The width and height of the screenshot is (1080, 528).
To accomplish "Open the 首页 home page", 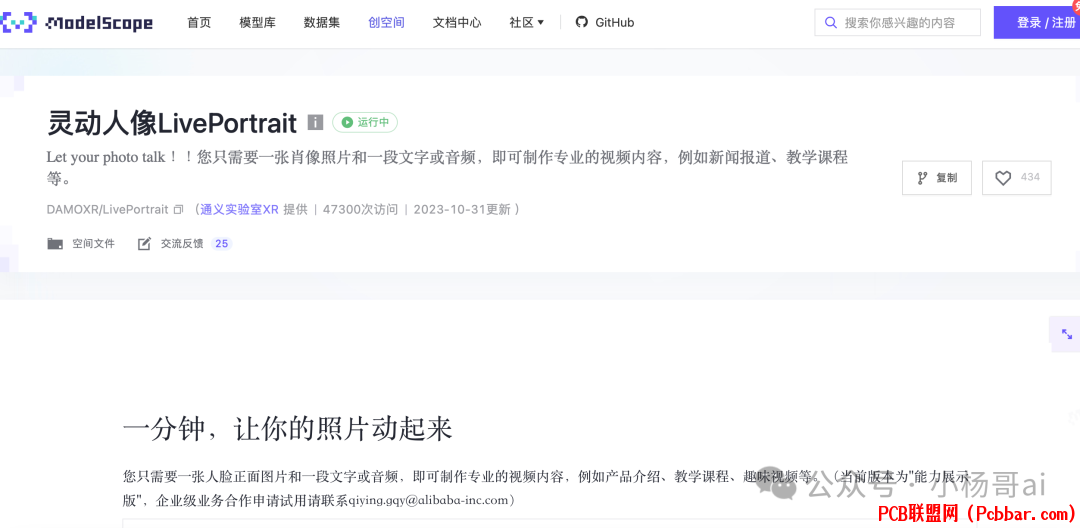I will (199, 23).
